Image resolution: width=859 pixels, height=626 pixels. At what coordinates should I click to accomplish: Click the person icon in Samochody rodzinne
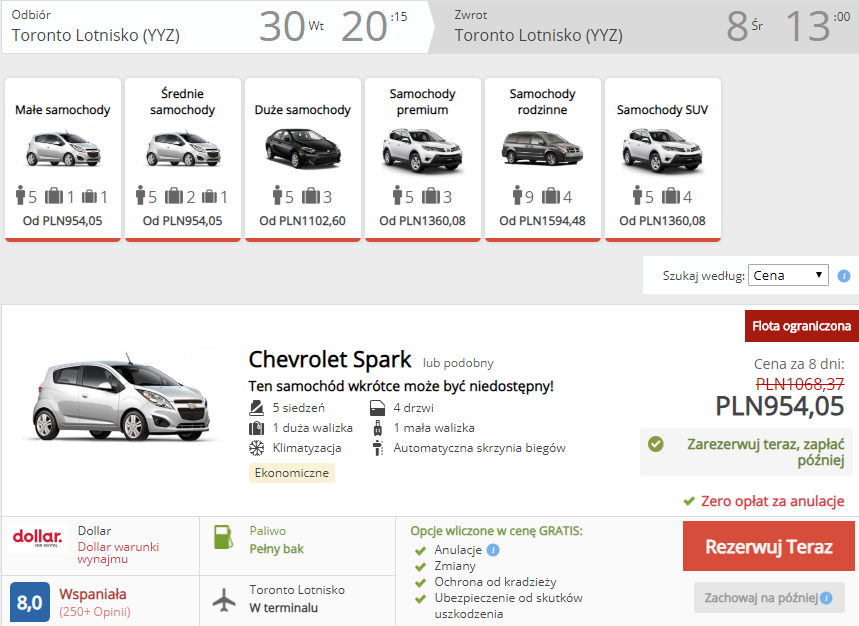click(x=517, y=196)
